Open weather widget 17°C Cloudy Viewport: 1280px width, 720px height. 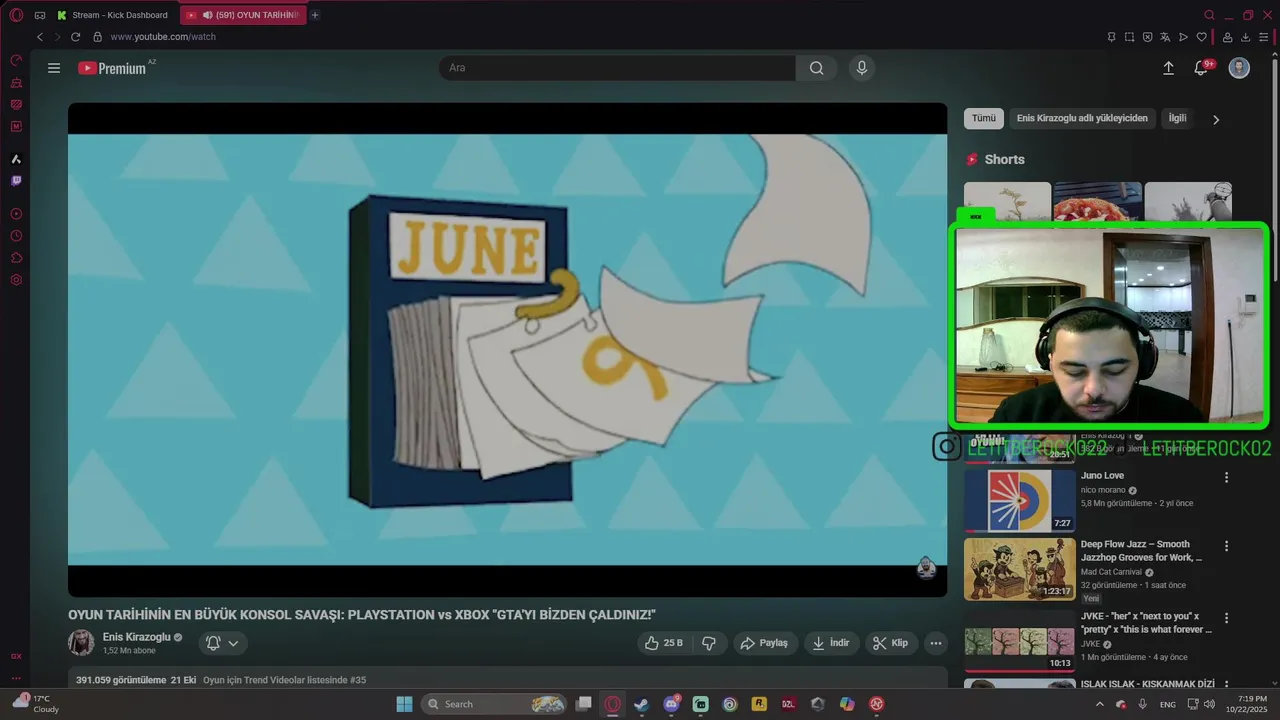[x=36, y=704]
